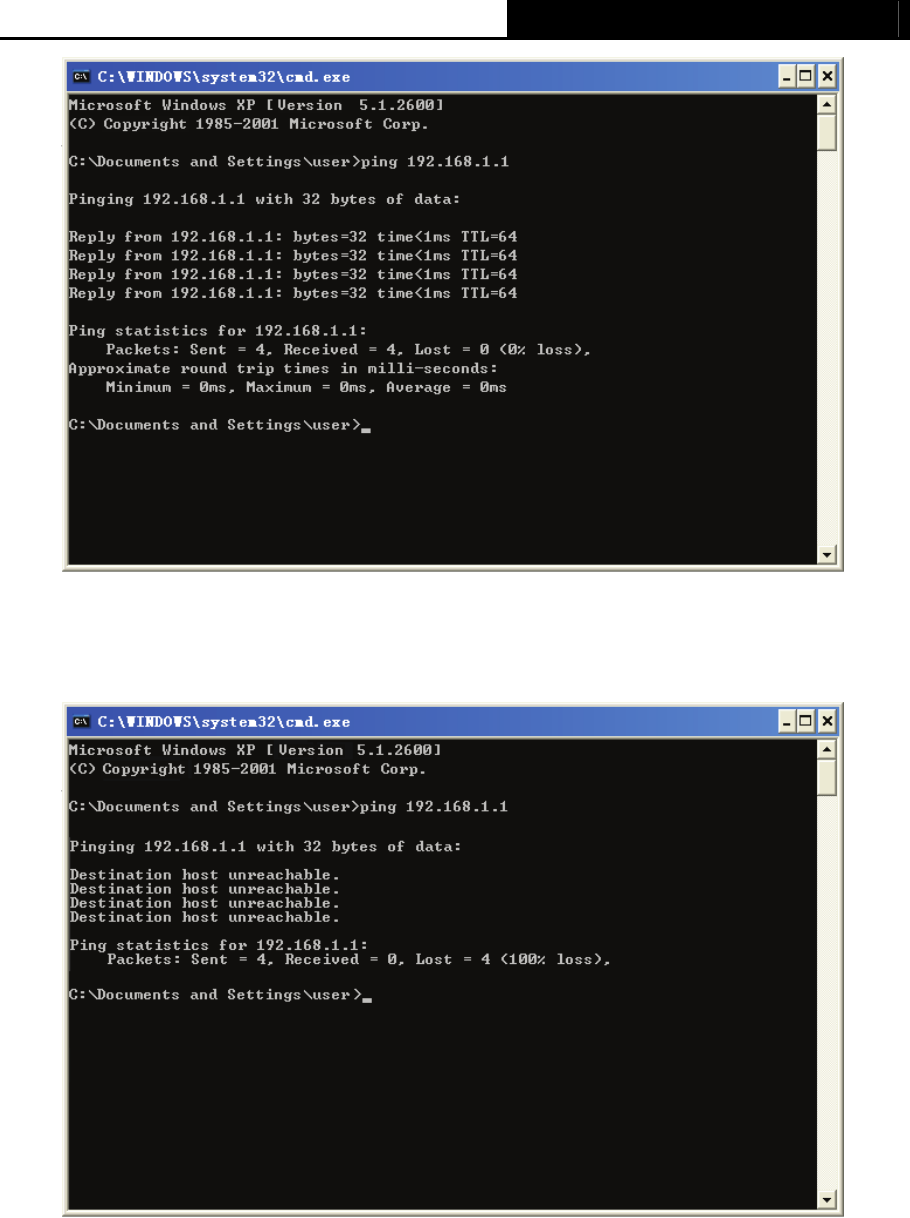This screenshot has height=1218, width=910.
Task: Click the scroll-up arrow in the host unreachable window
Action: [827, 748]
